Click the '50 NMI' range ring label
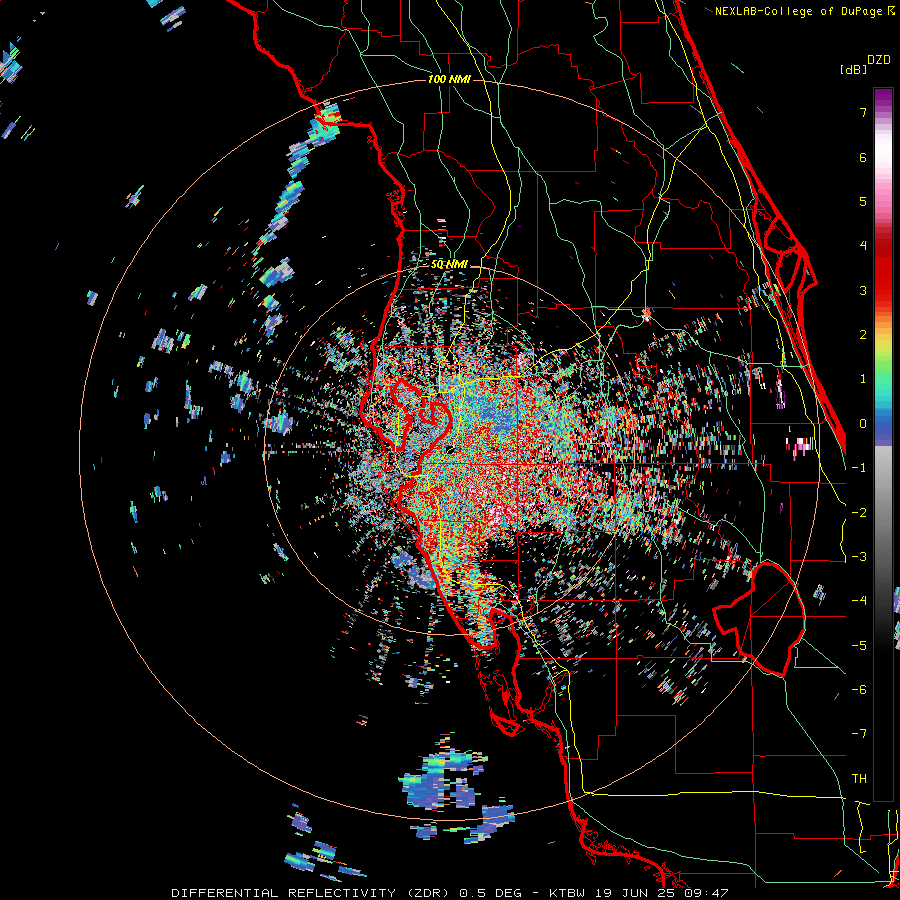 pos(449,265)
